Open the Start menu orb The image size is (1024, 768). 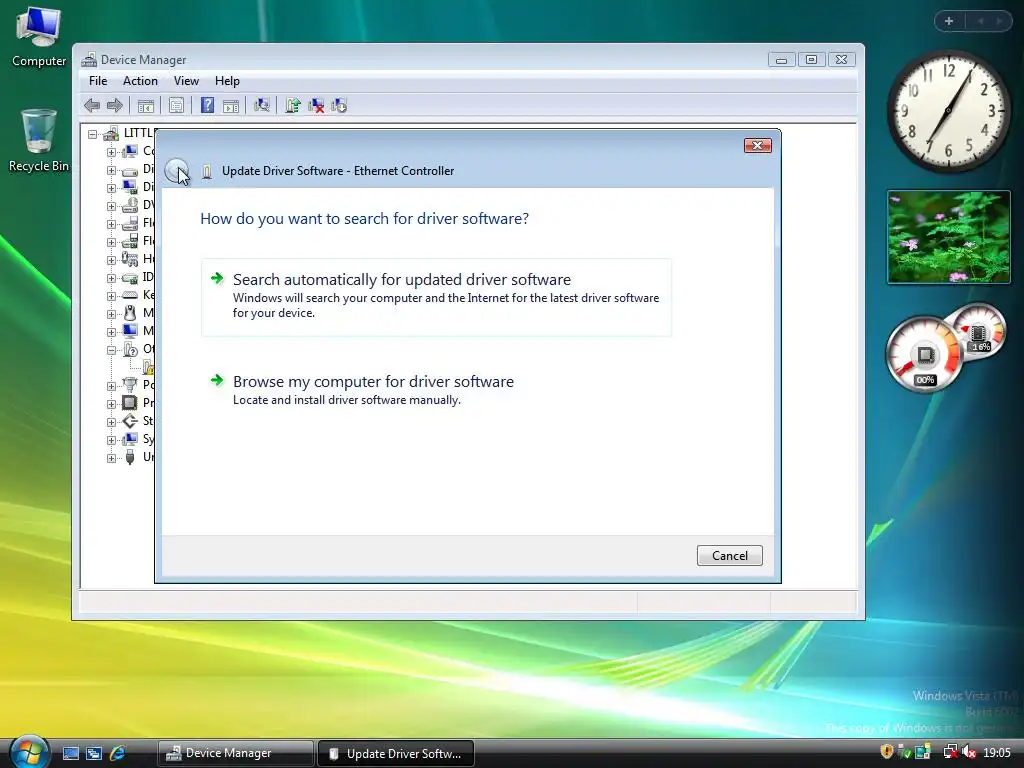pyautogui.click(x=29, y=752)
